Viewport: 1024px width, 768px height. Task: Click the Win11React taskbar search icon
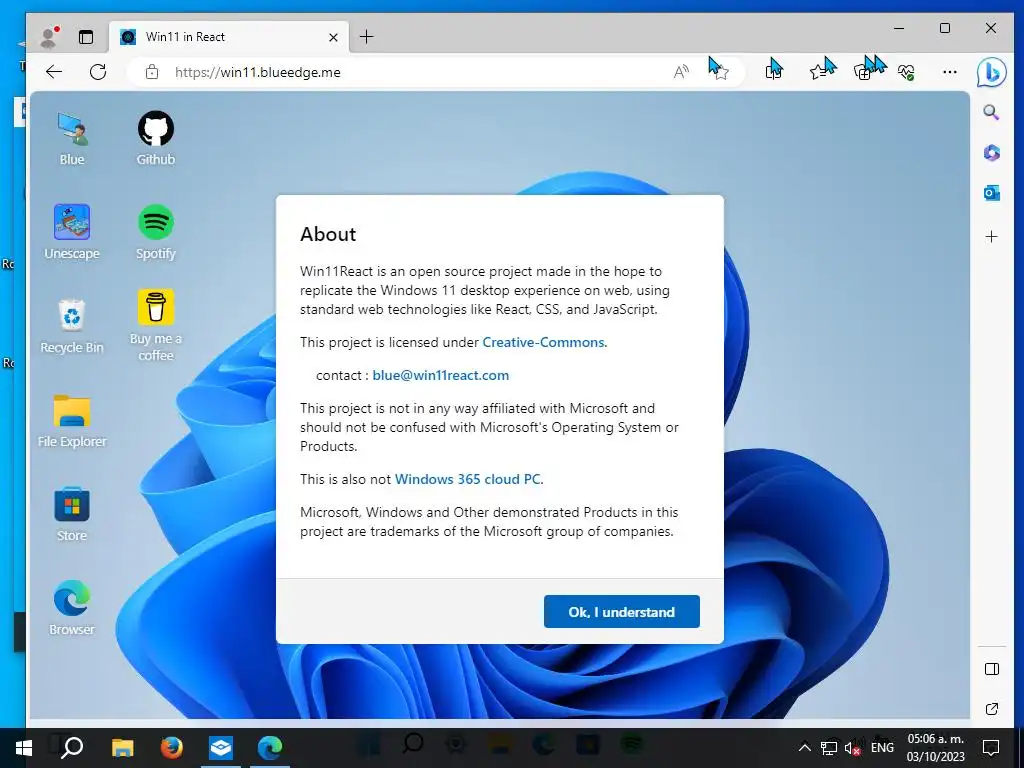(413, 743)
